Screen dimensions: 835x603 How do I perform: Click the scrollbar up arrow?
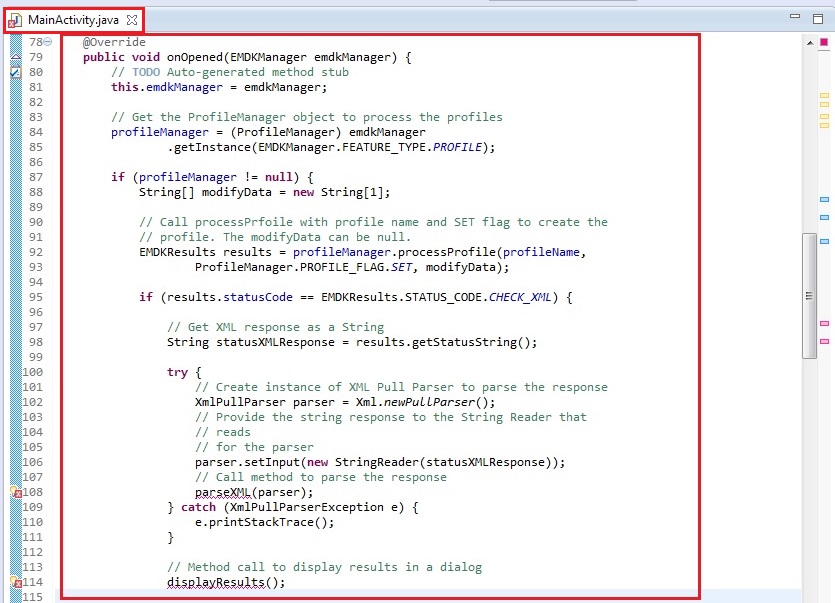tap(809, 43)
